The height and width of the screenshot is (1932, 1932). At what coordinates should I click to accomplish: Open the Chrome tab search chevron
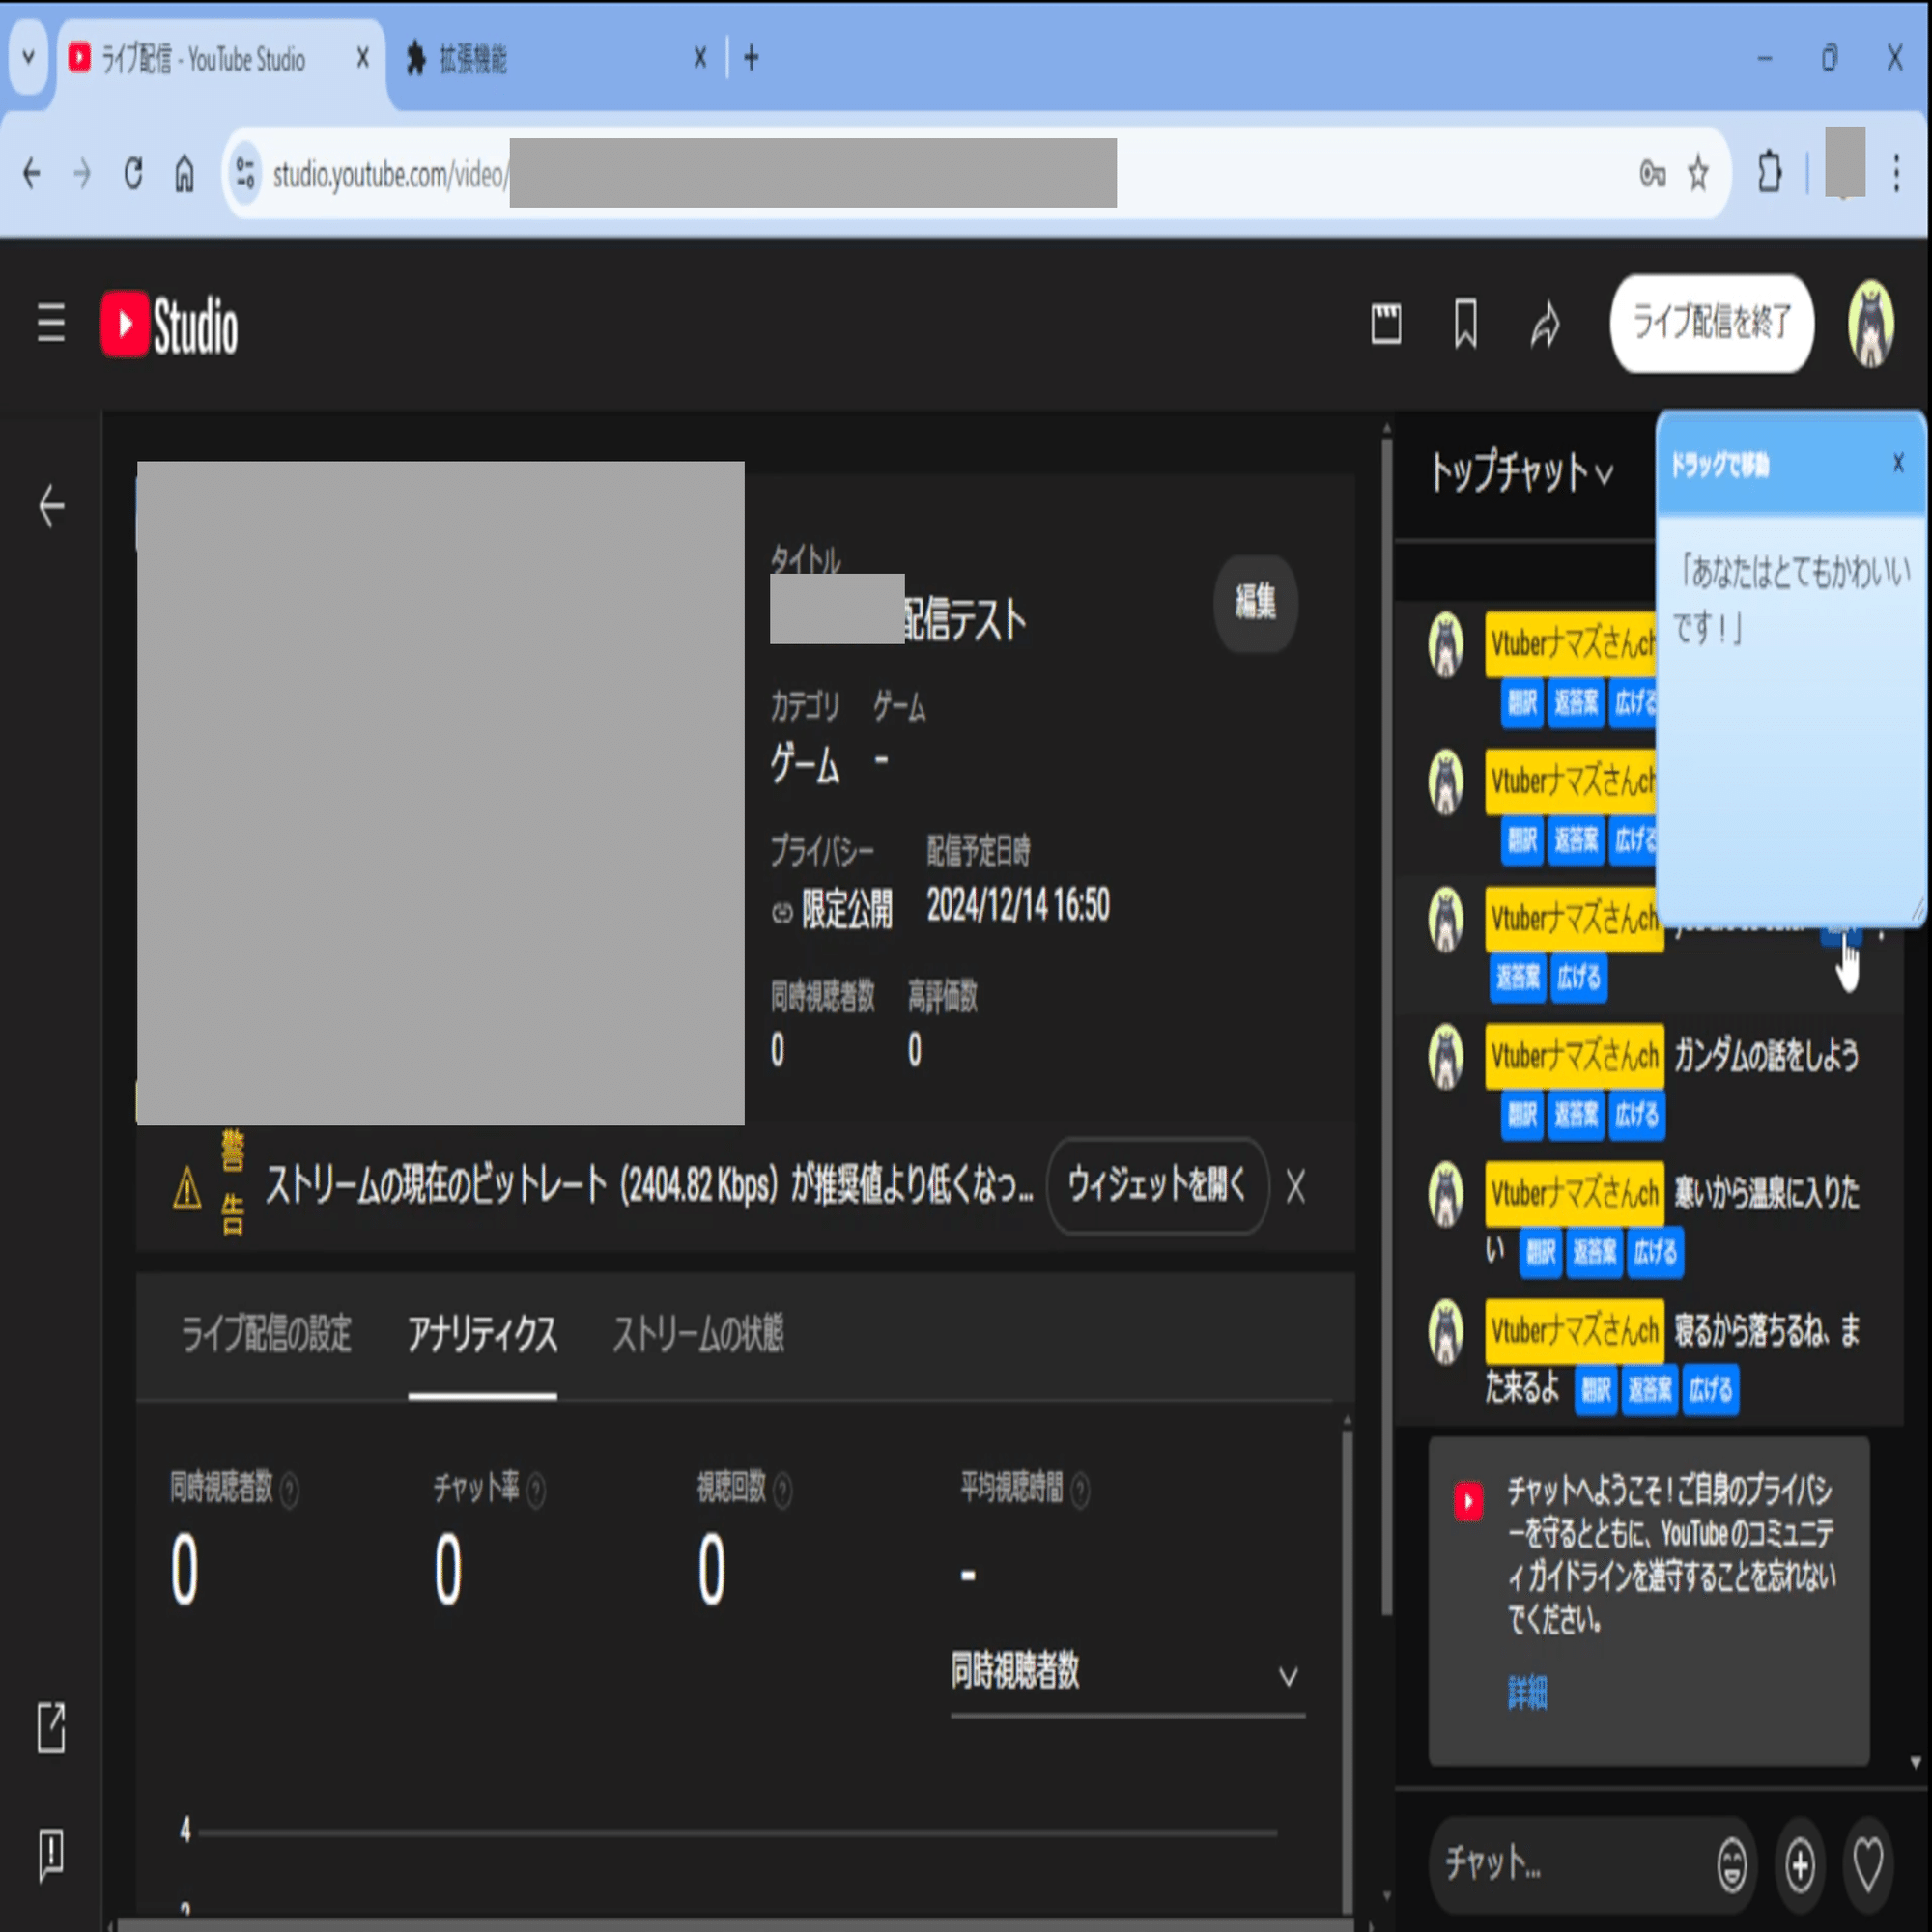coord(28,59)
